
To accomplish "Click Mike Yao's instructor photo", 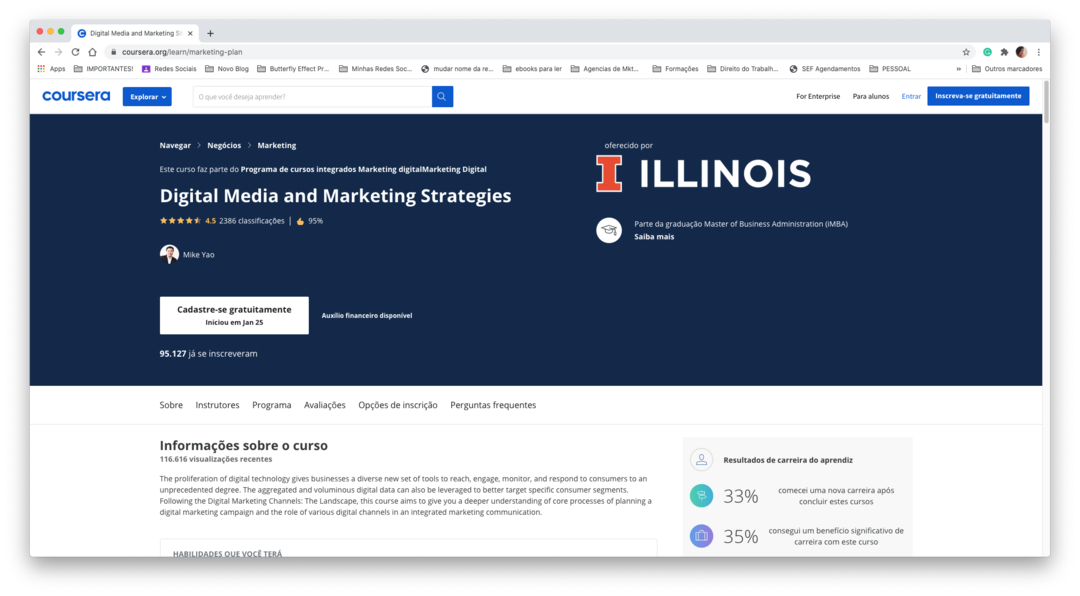I will pyautogui.click(x=169, y=254).
